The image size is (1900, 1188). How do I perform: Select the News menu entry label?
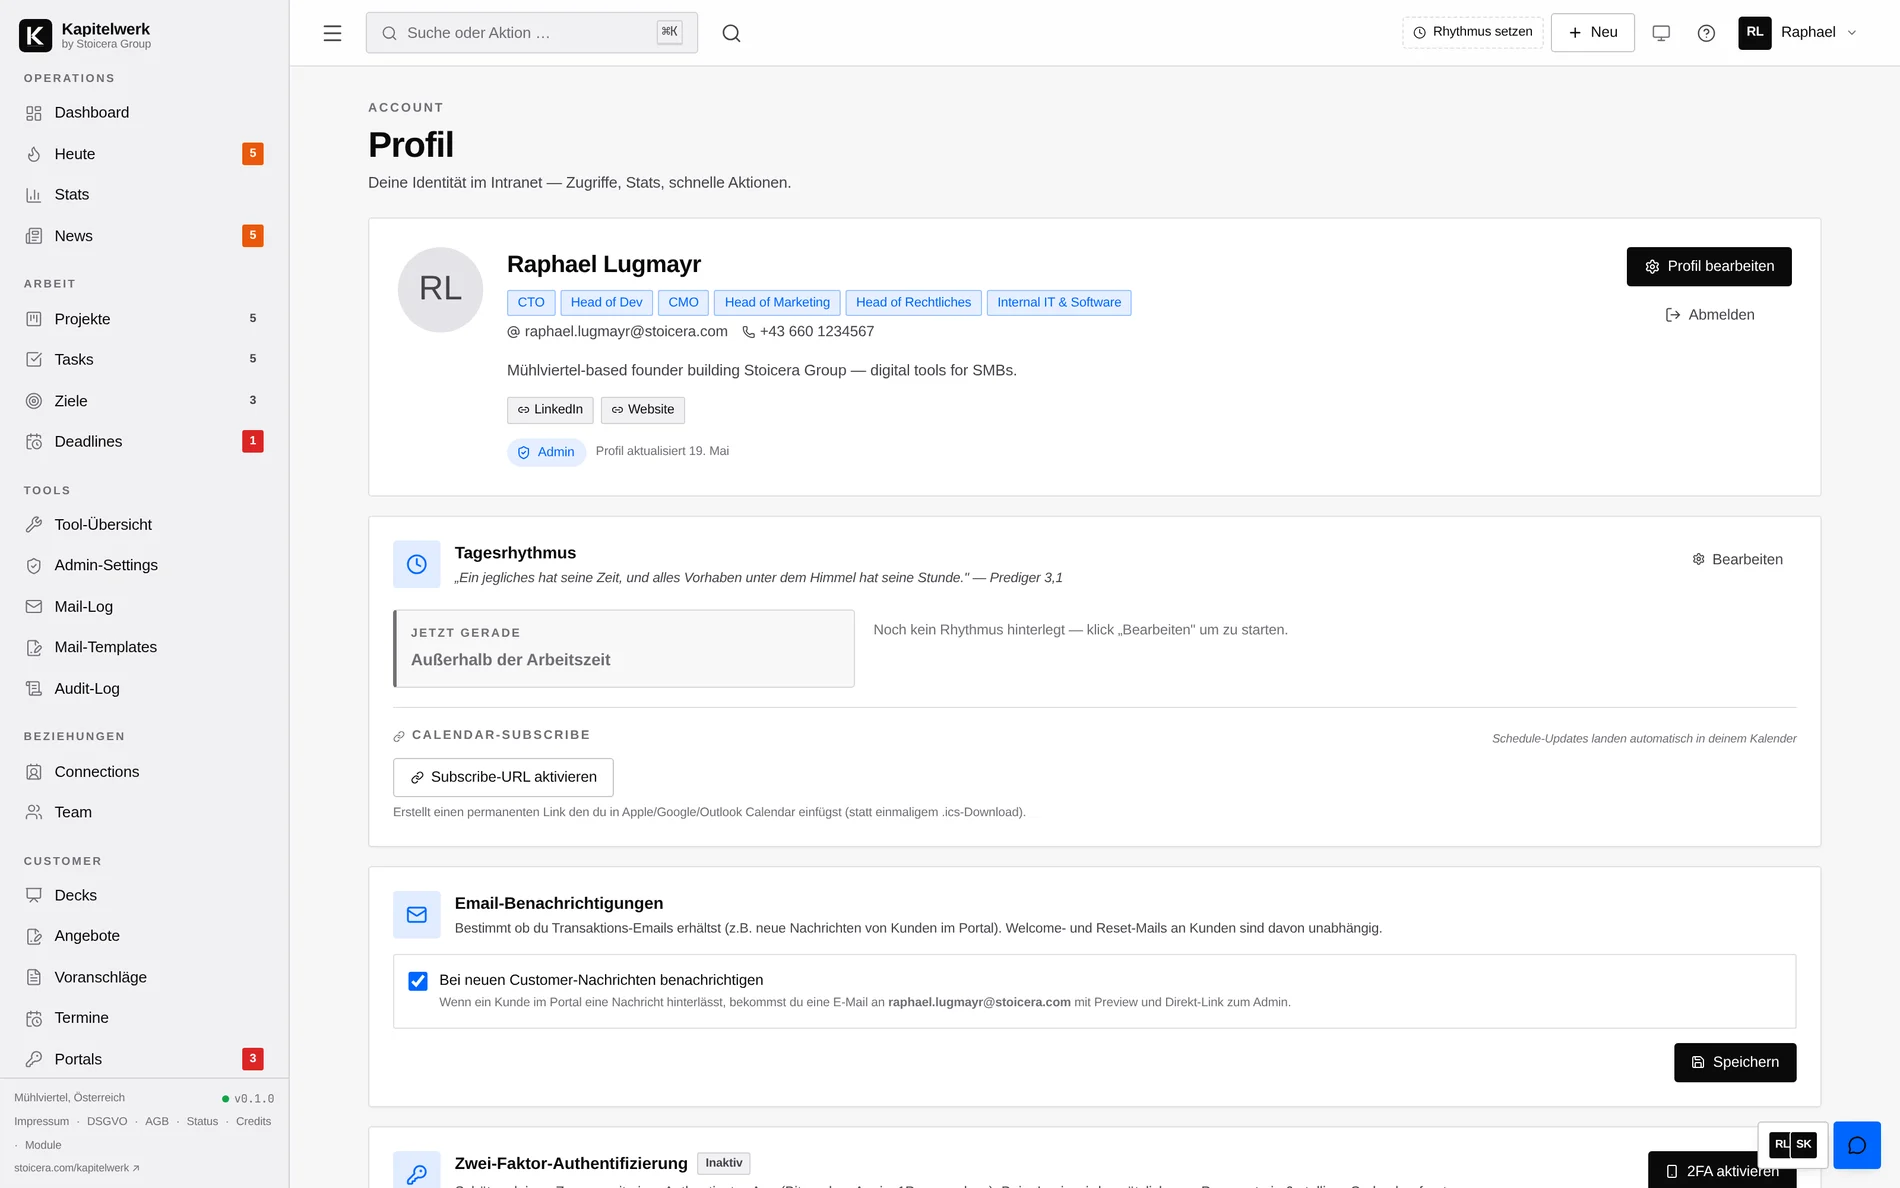click(74, 236)
